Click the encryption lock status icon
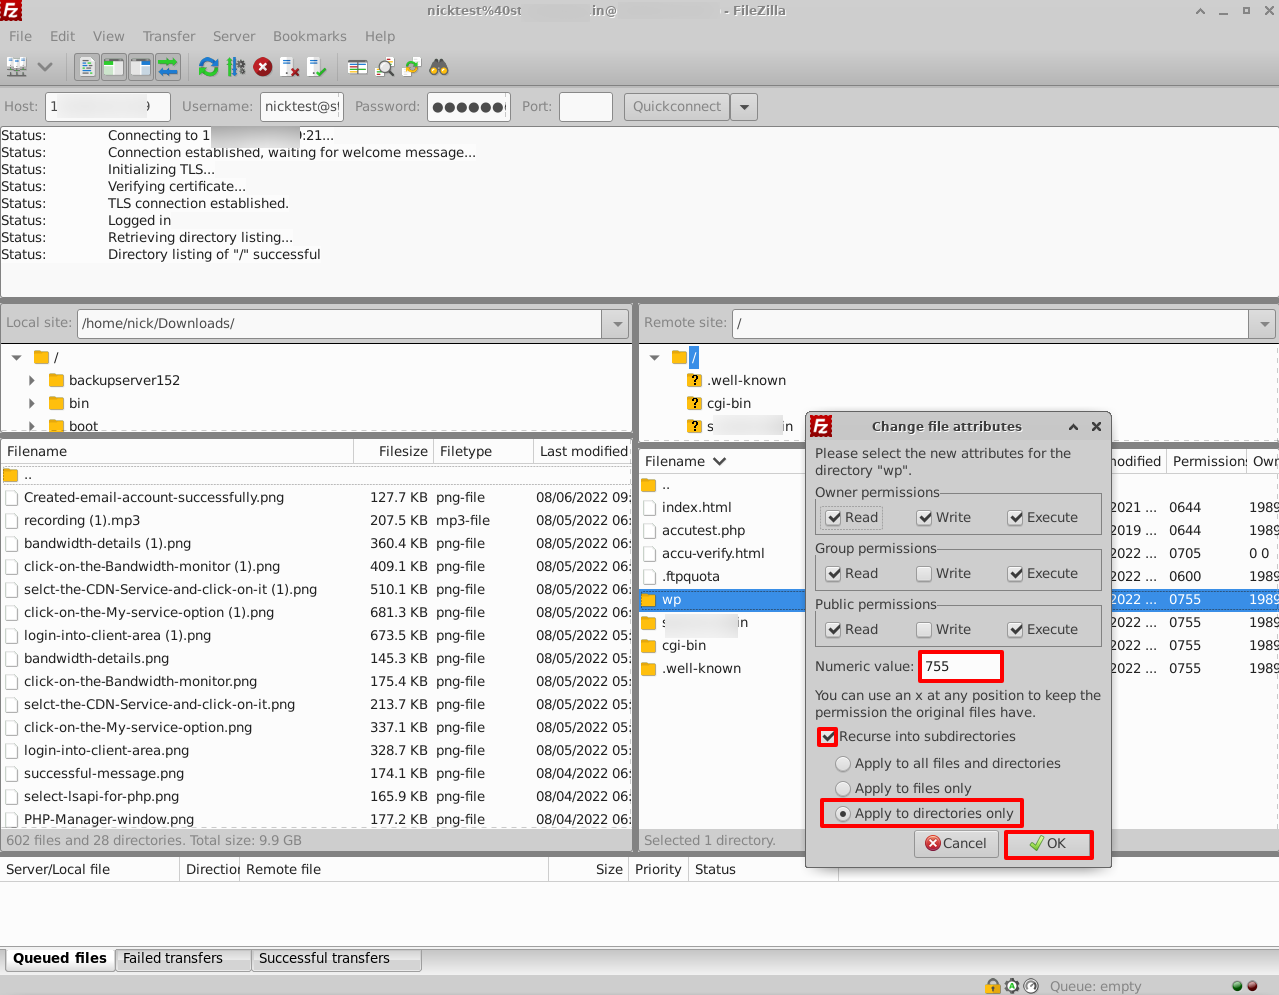 [993, 986]
